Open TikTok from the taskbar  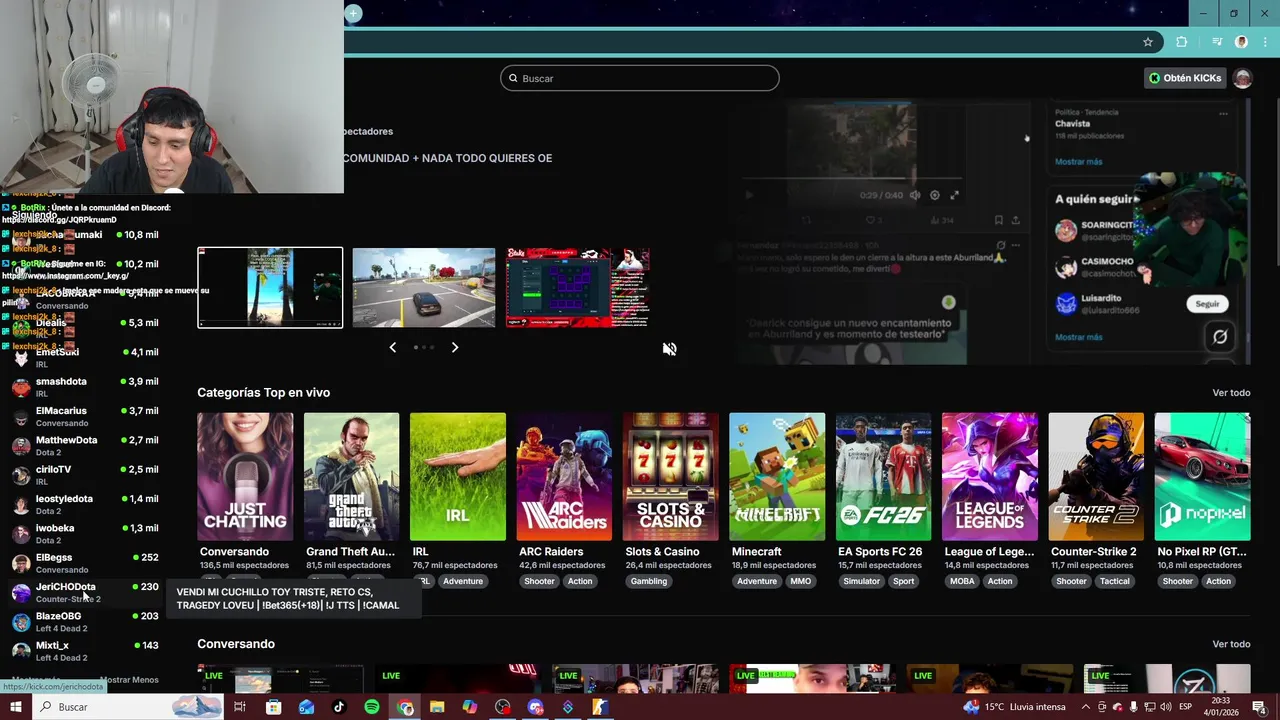coord(339,707)
